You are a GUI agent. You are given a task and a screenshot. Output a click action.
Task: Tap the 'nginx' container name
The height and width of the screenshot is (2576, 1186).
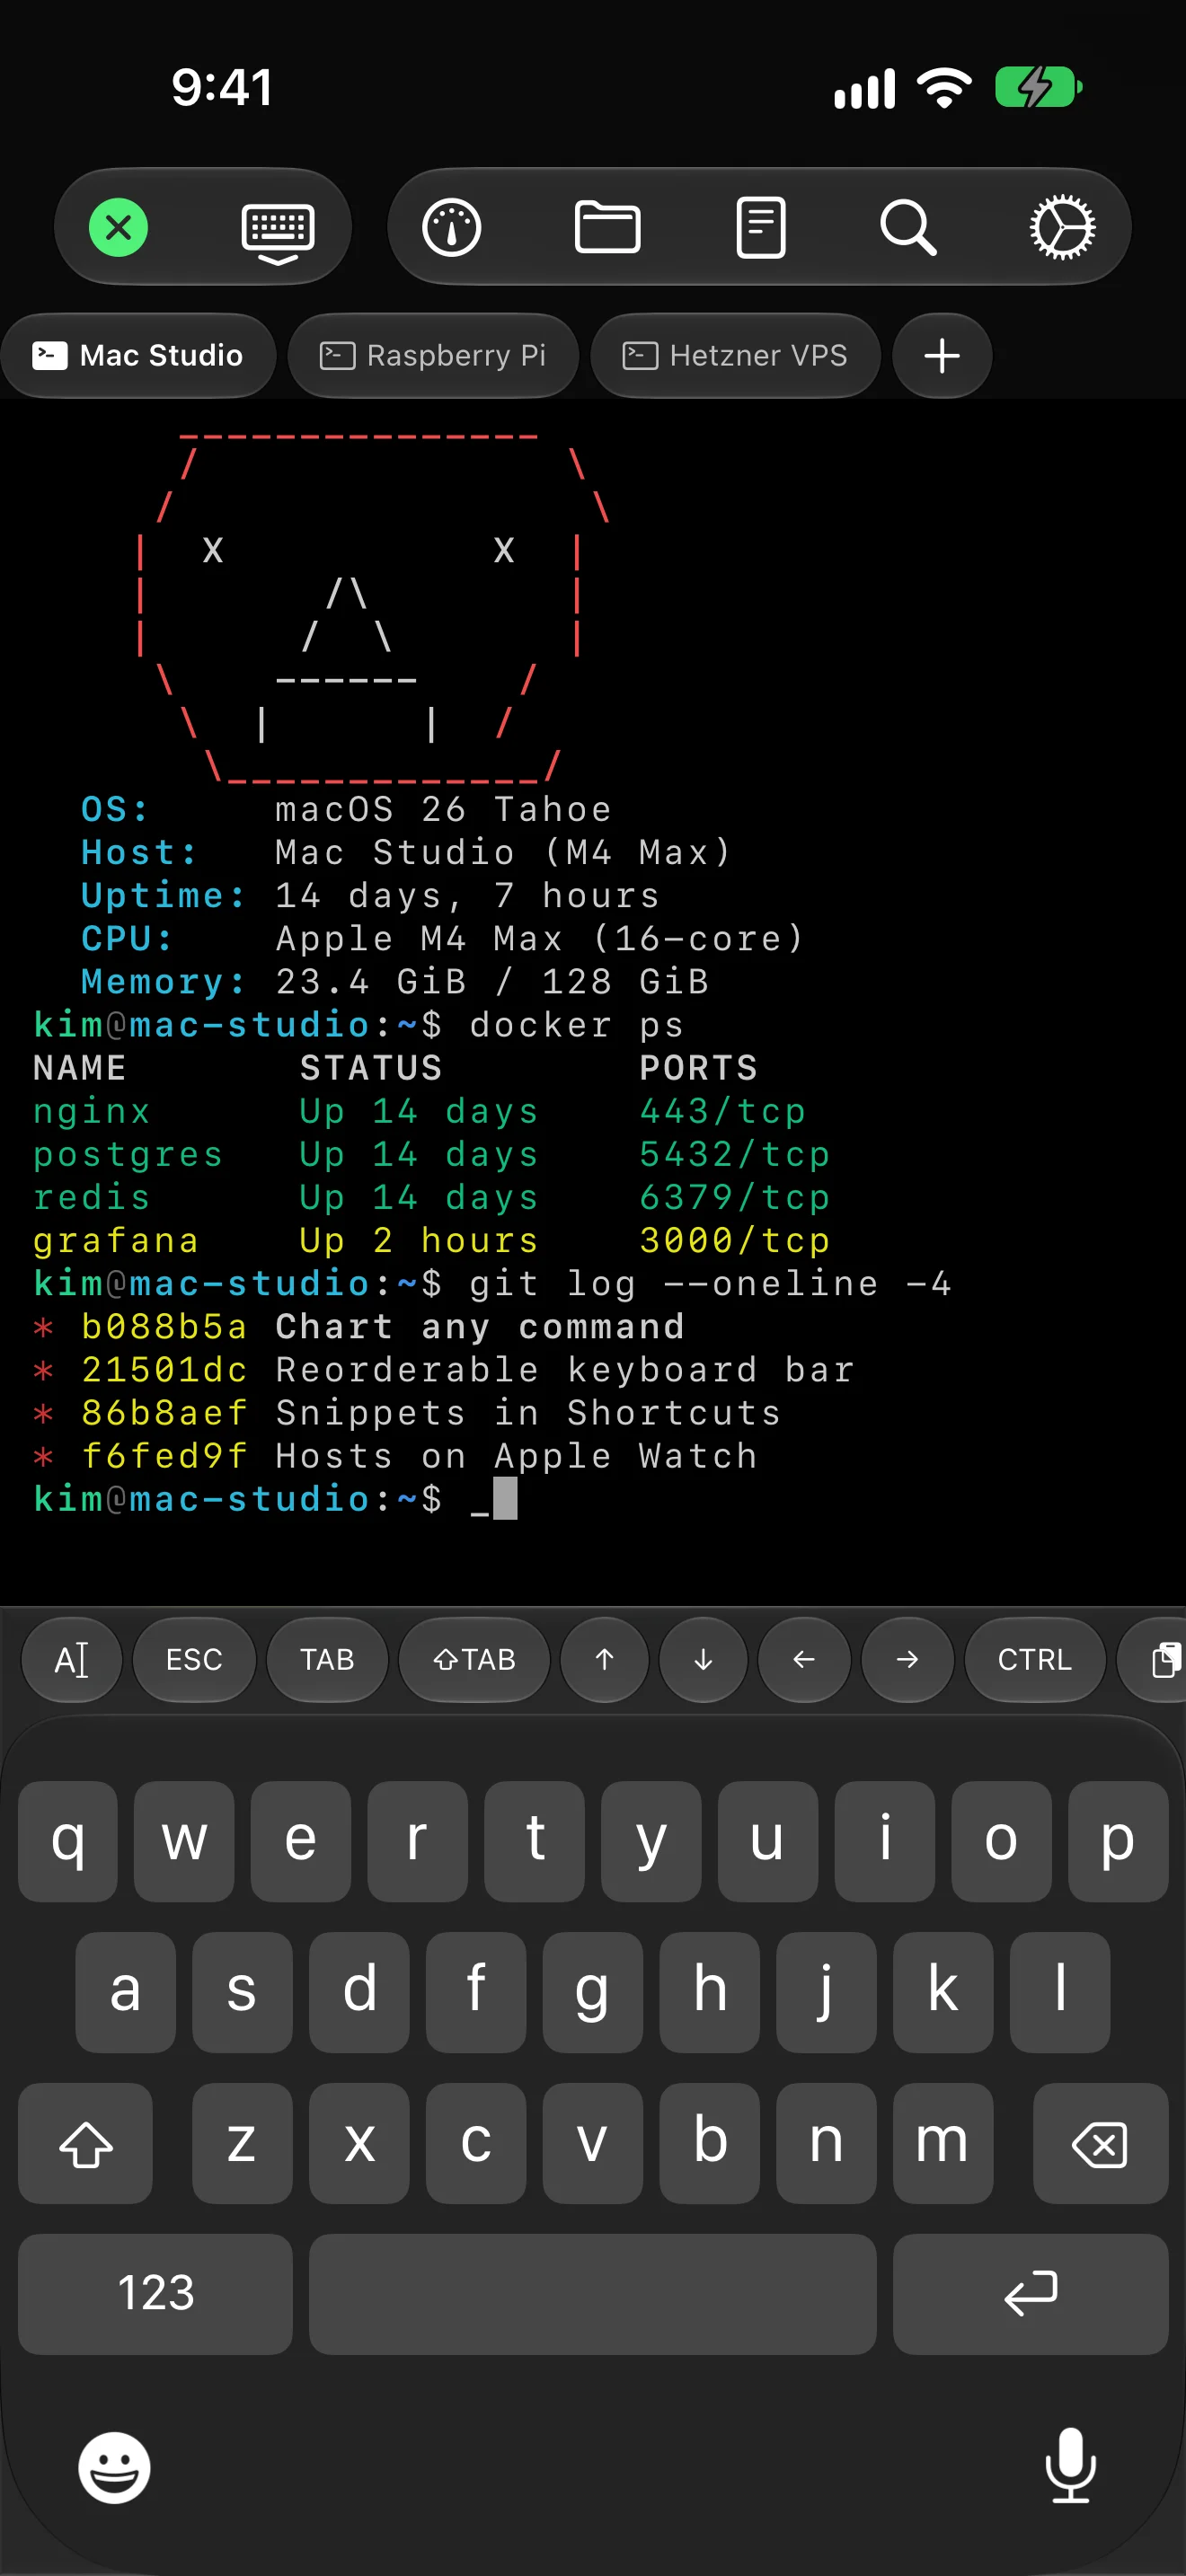pyautogui.click(x=92, y=1112)
